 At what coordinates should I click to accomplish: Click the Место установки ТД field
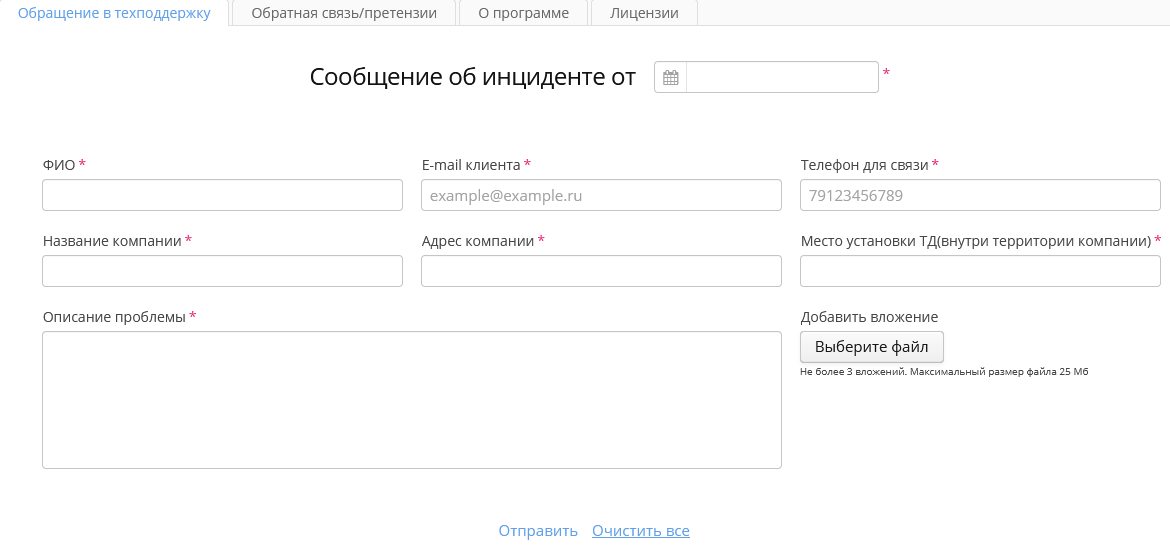(980, 271)
